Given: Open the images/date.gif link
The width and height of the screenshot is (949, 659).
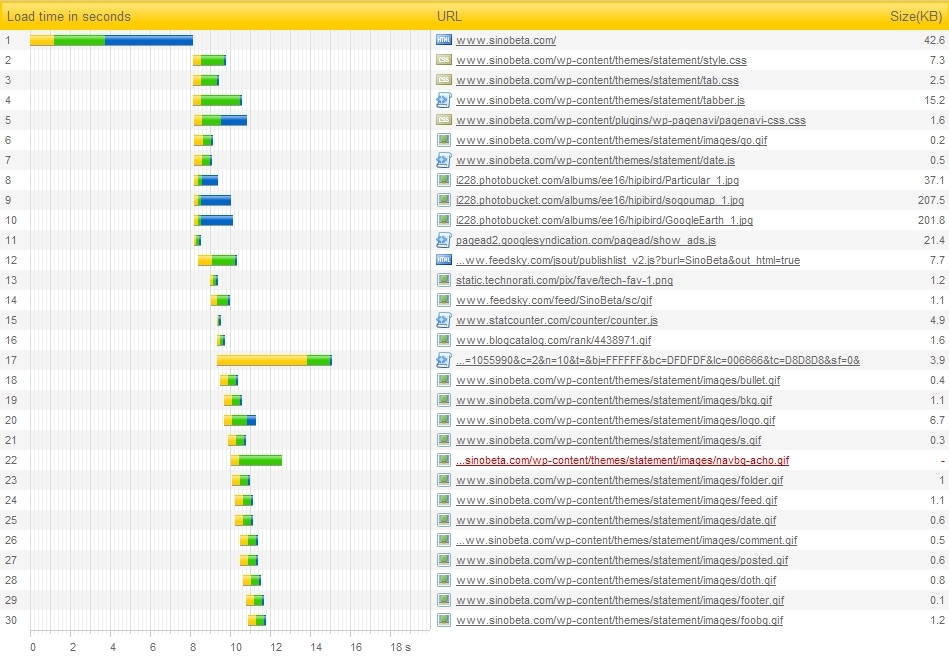Looking at the screenshot, I should click(x=616, y=519).
